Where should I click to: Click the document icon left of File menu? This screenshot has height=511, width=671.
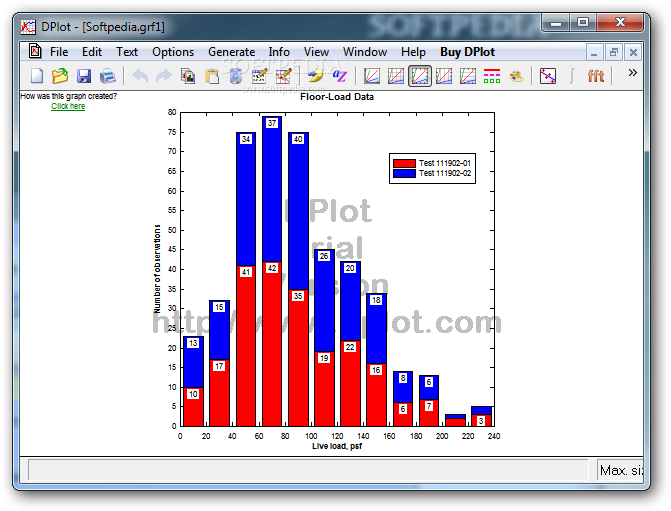35,51
